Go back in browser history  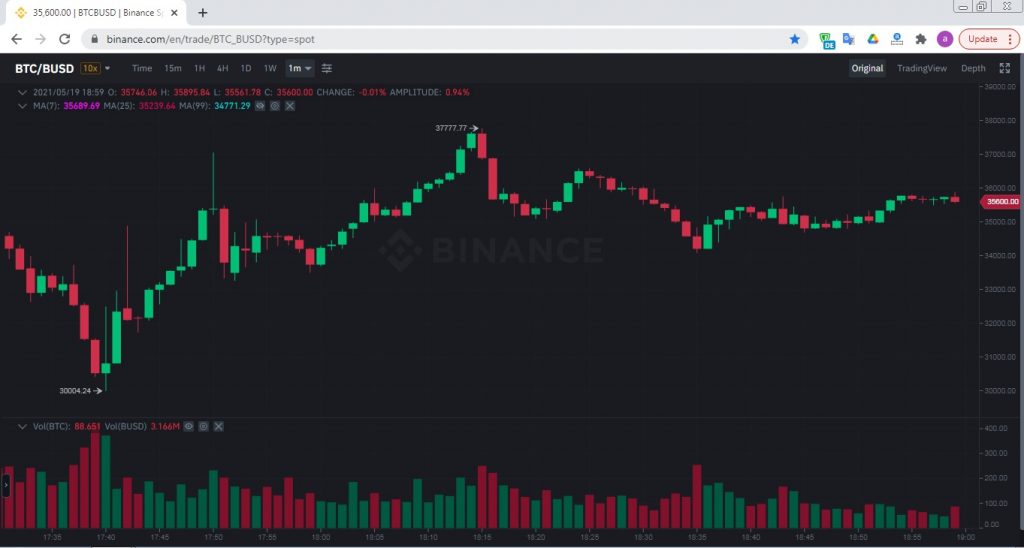[x=16, y=39]
